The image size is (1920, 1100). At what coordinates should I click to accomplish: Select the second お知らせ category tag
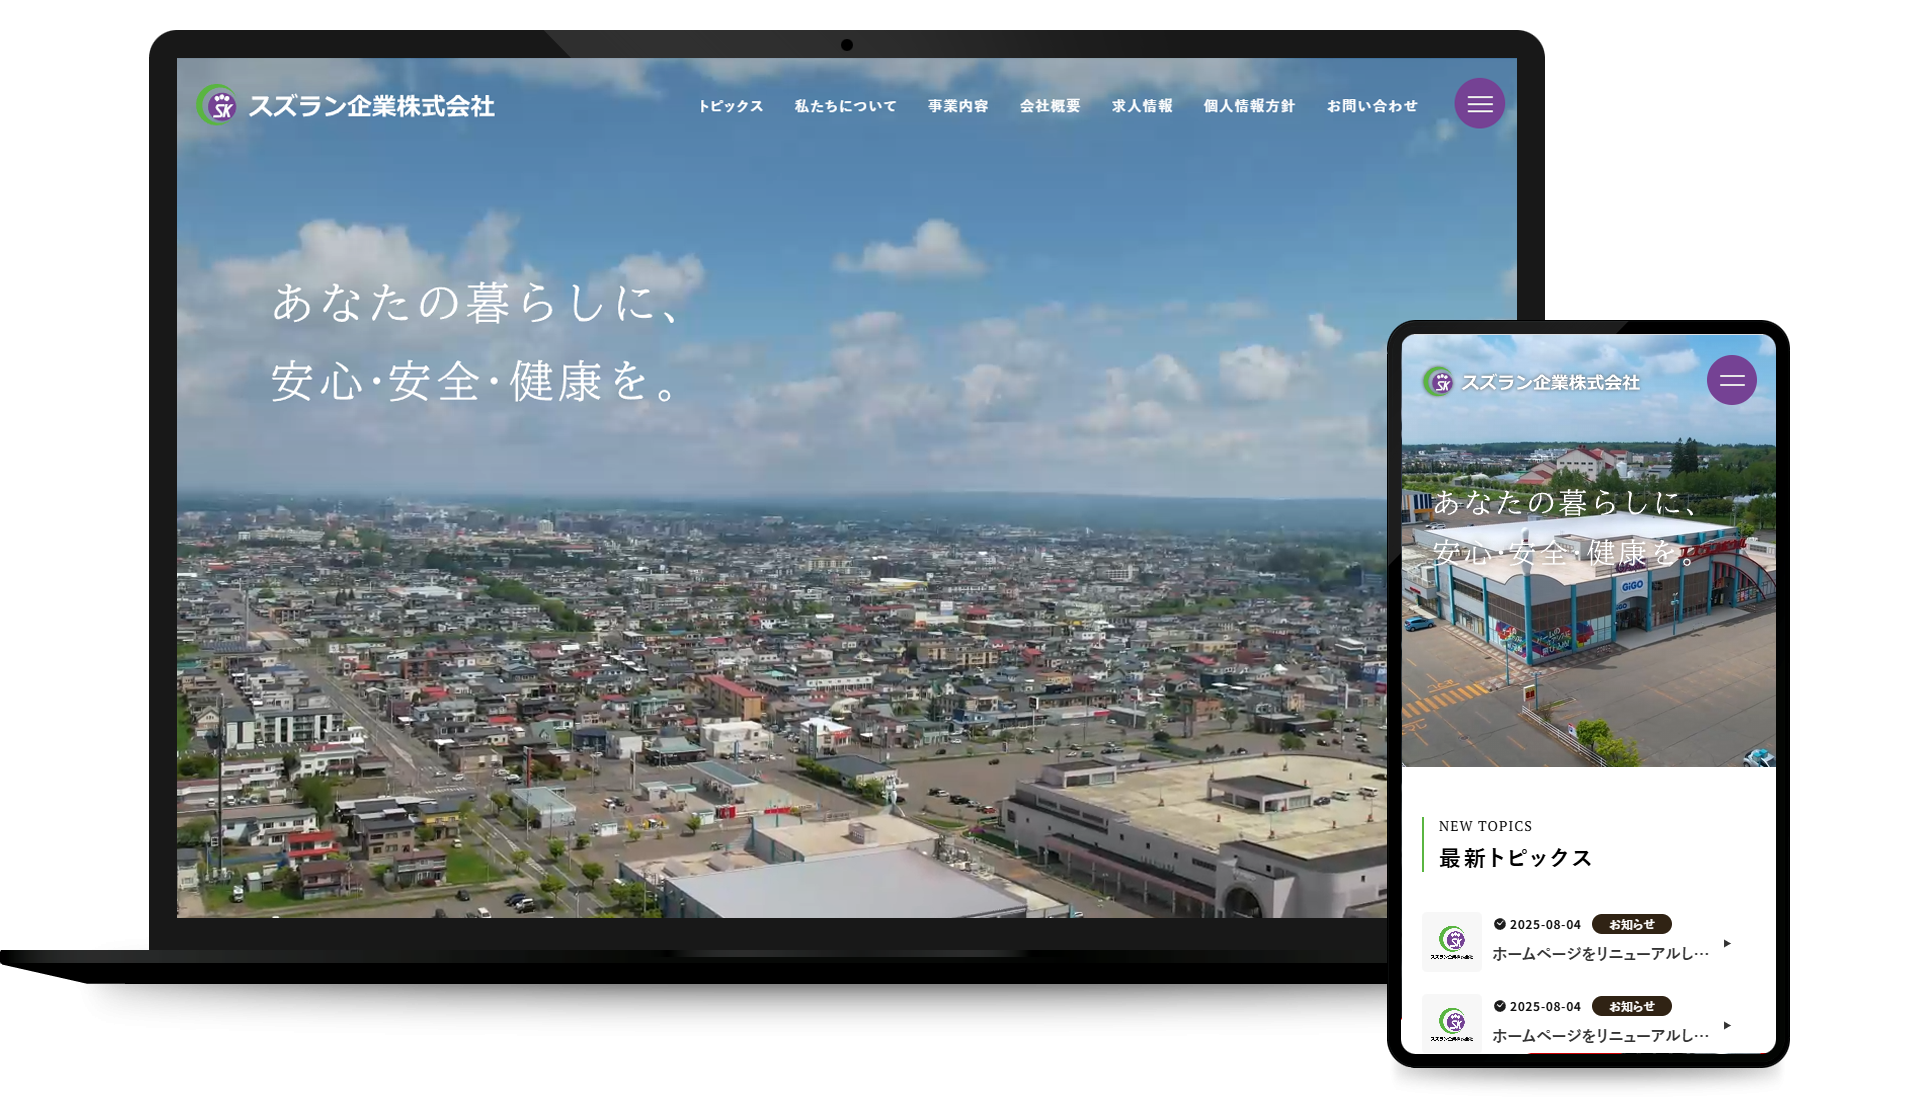point(1631,1006)
